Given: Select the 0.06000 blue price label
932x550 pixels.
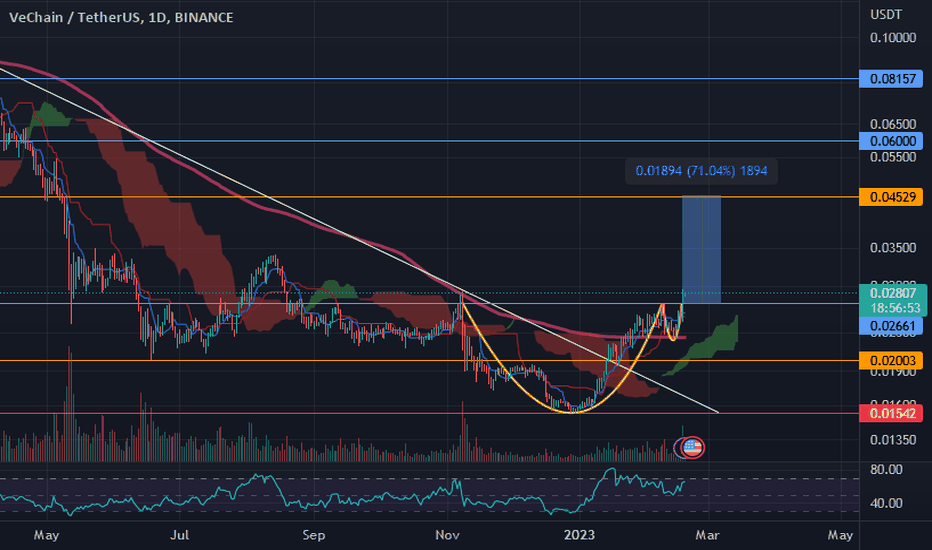Looking at the screenshot, I should click(891, 141).
